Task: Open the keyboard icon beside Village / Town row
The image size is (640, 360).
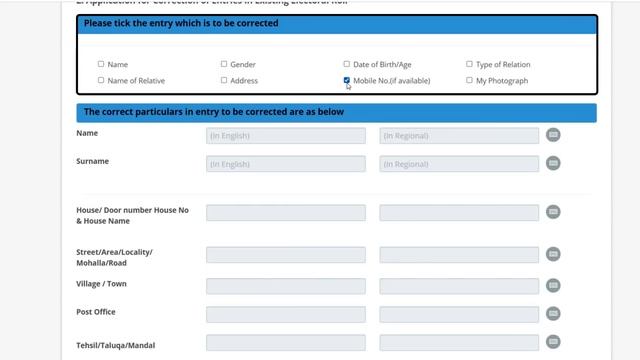Action: [553, 285]
